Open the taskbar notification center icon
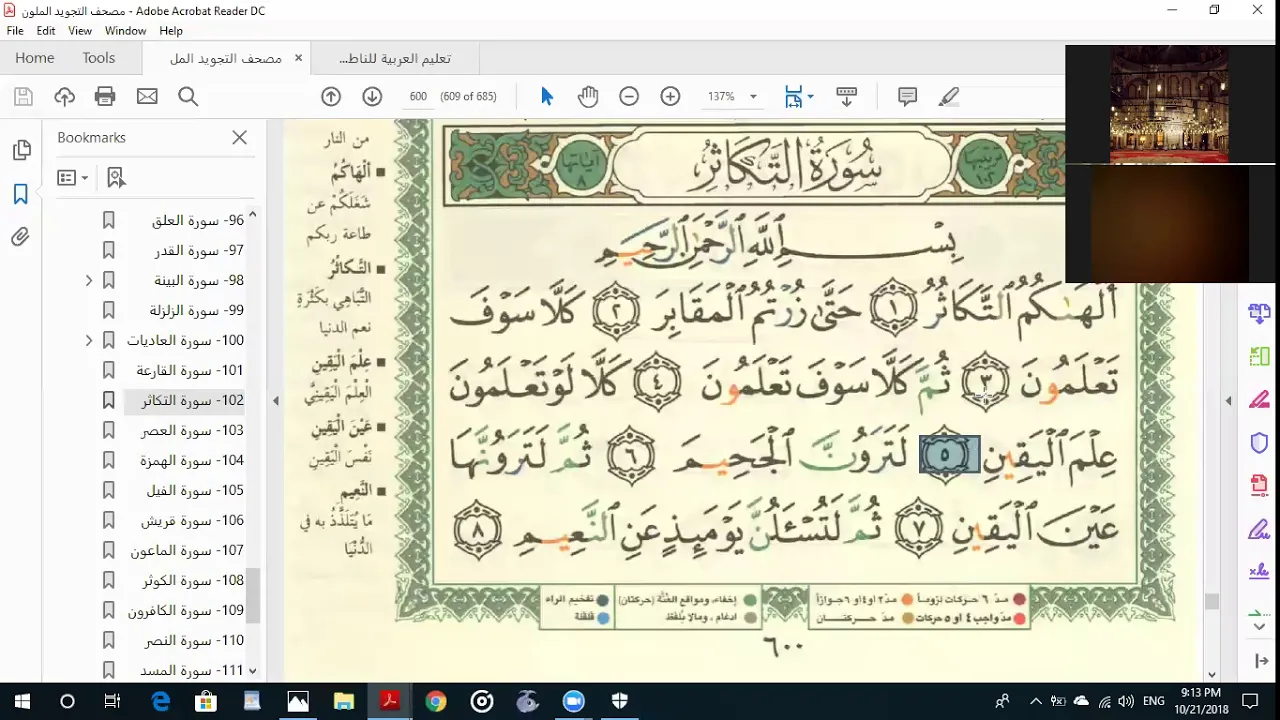The image size is (1280, 720). [1250, 701]
